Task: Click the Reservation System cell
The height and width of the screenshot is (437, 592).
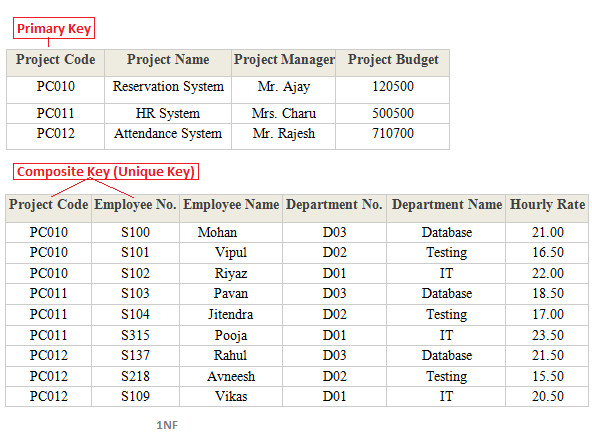Action: 168,86
